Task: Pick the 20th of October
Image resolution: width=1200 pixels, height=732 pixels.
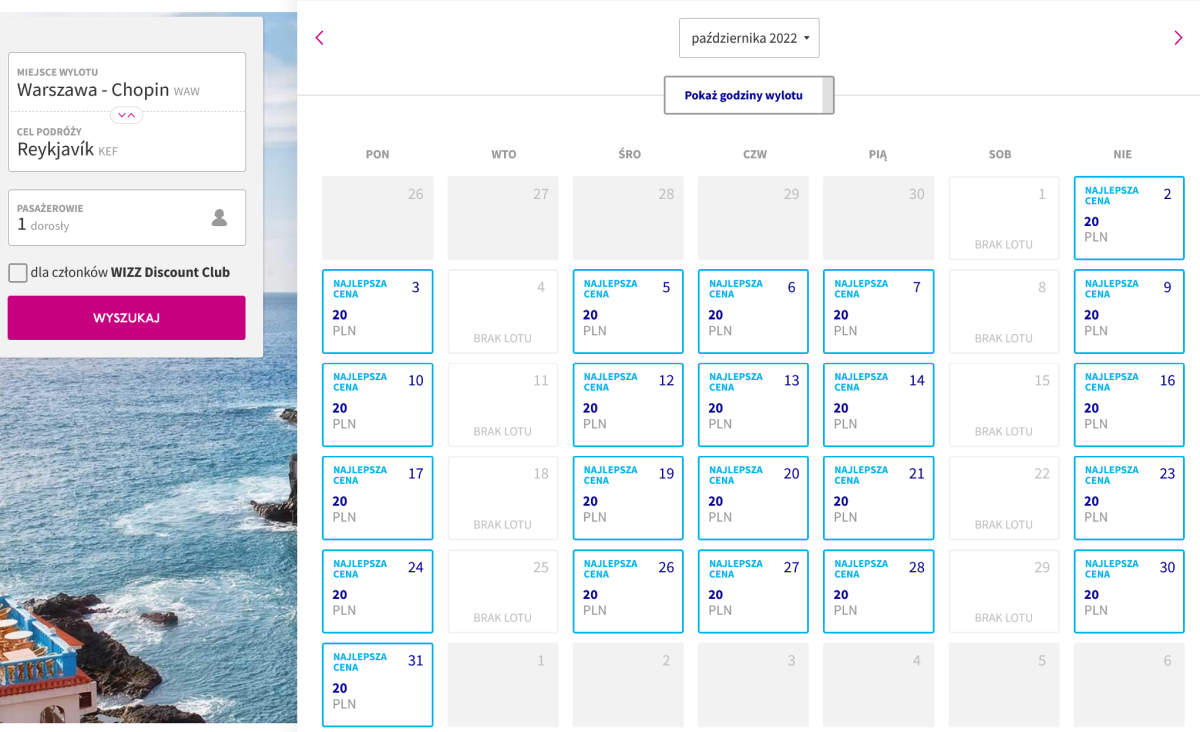Action: pos(753,498)
